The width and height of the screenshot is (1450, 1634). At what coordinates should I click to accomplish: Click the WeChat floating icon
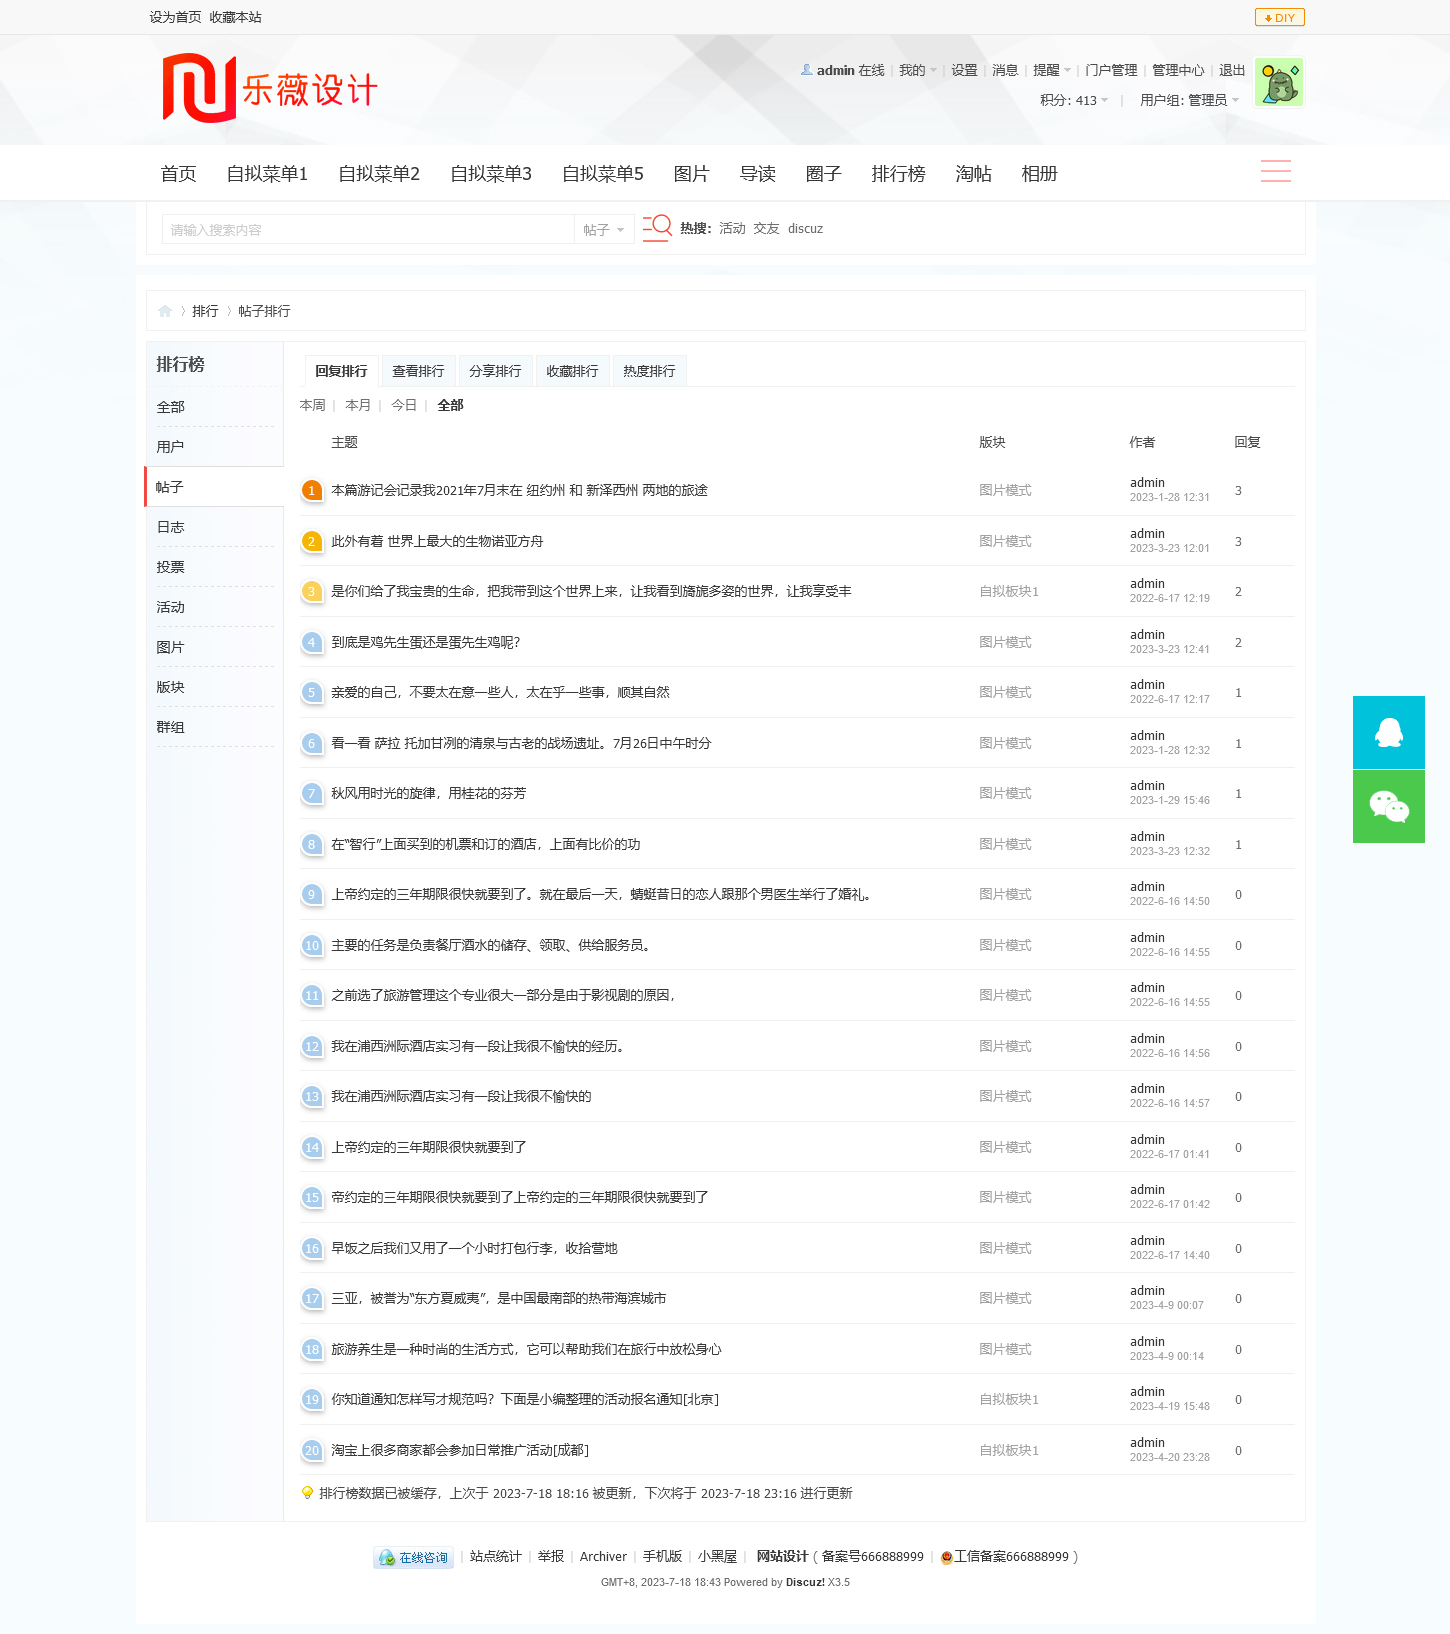point(1388,806)
